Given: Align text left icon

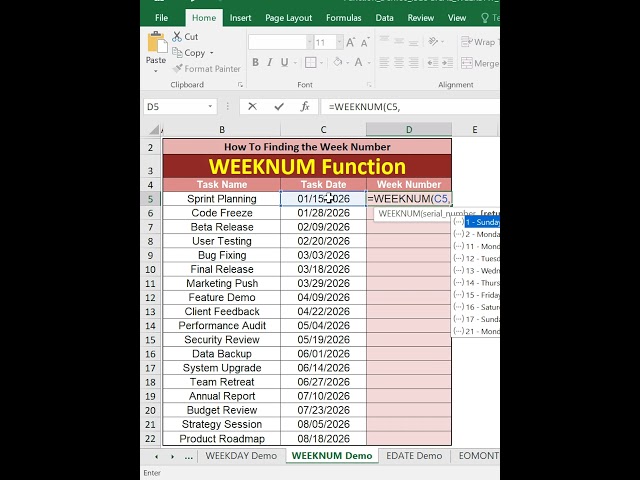Looking at the screenshot, I should (384, 62).
